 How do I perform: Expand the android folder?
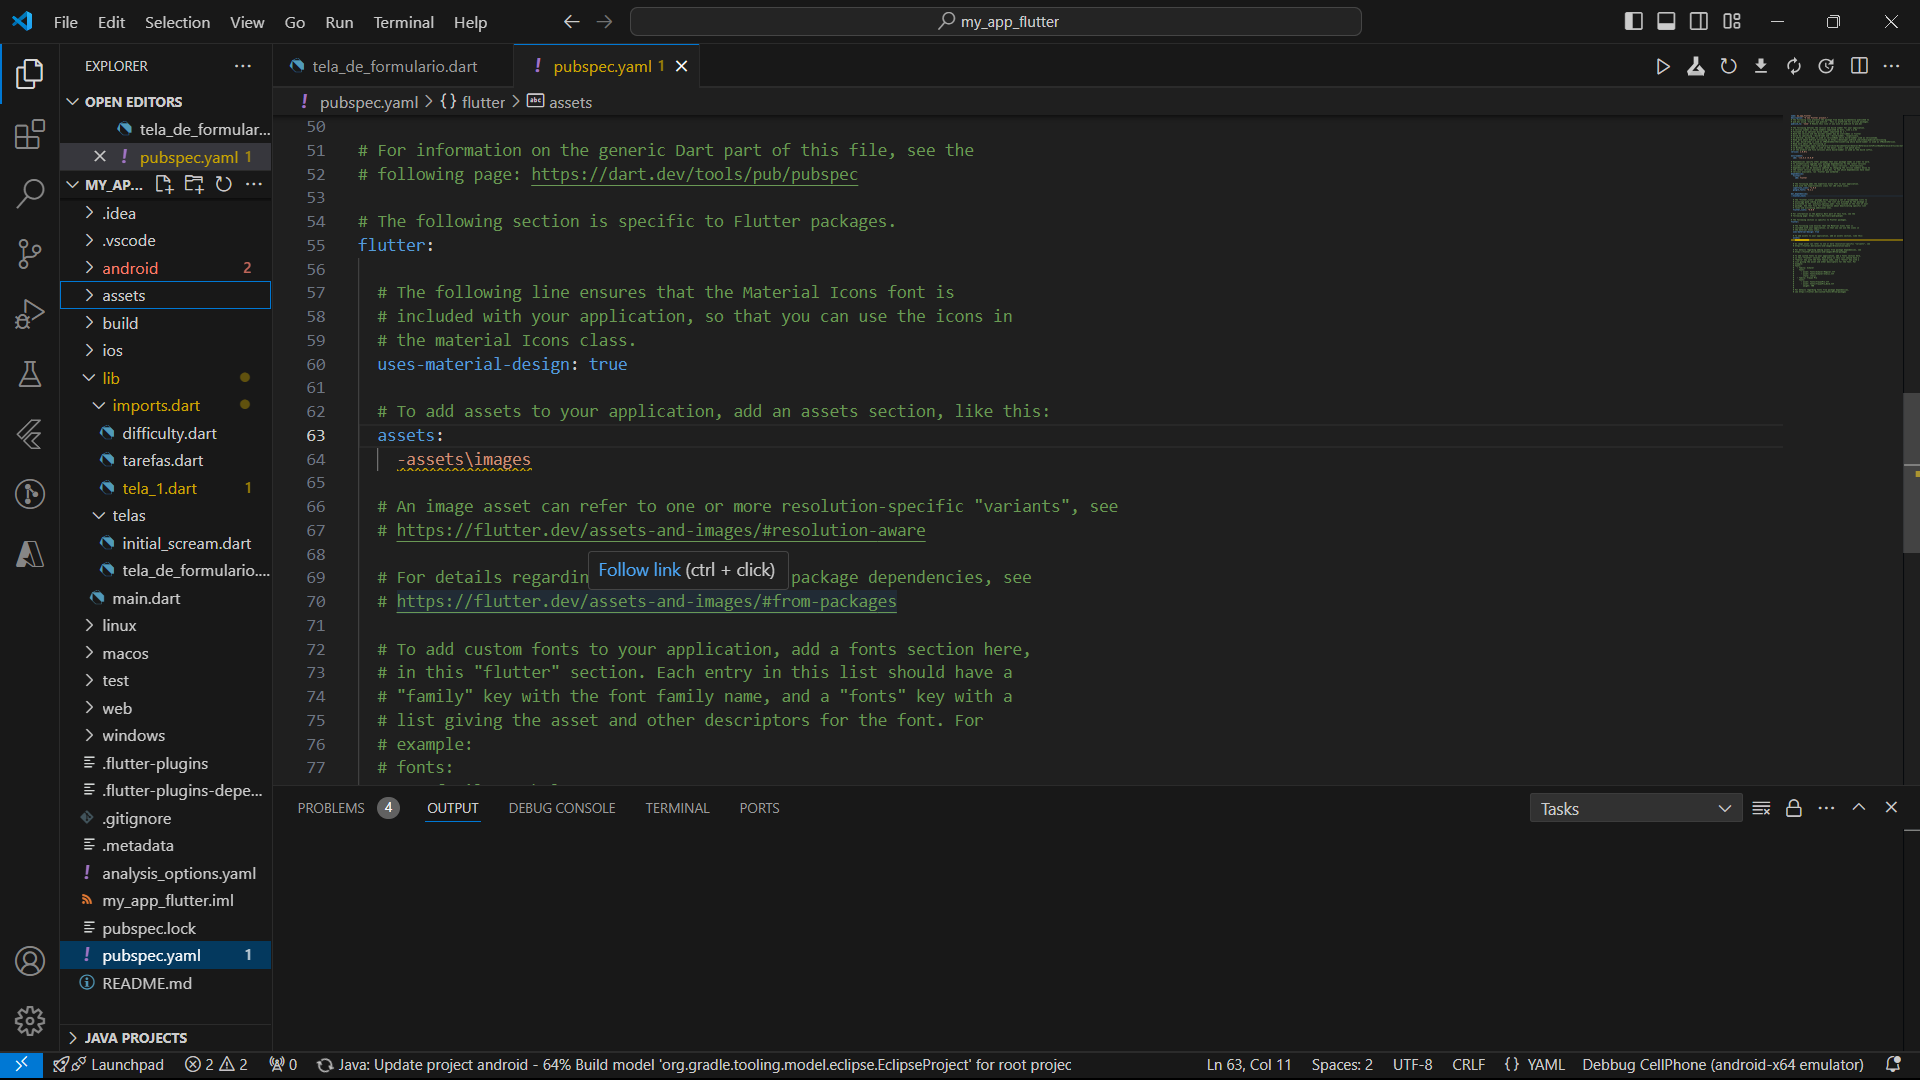[x=166, y=268]
